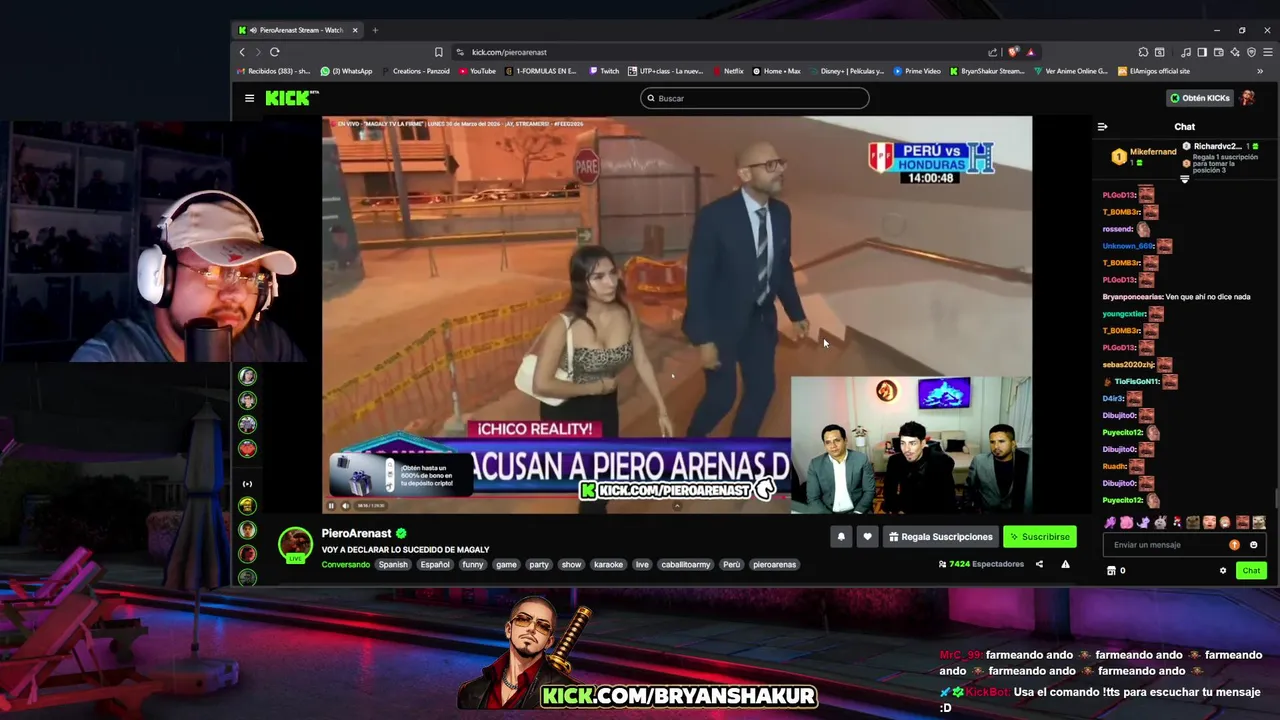Open the WhatsApp bookmark

tap(346, 71)
